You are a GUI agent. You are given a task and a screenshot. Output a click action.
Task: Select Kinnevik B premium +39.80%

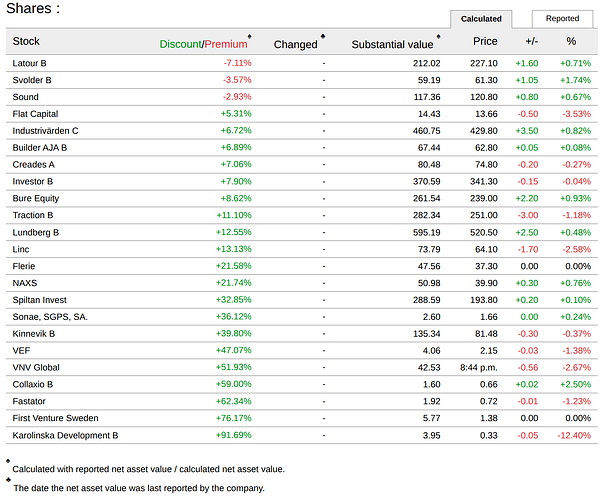coord(234,333)
